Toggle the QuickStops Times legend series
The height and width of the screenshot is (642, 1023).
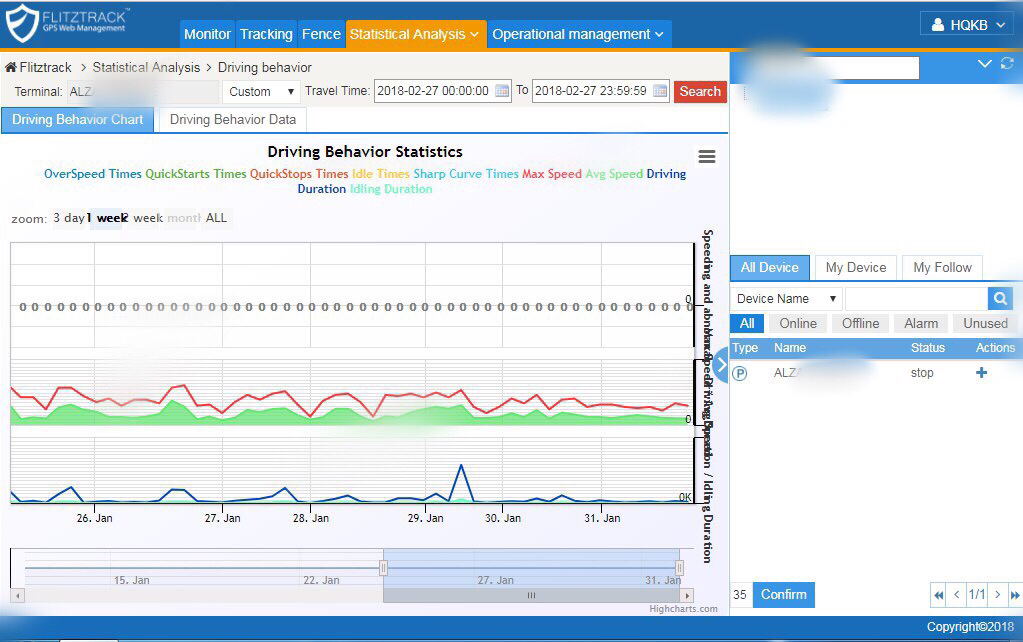coord(299,174)
